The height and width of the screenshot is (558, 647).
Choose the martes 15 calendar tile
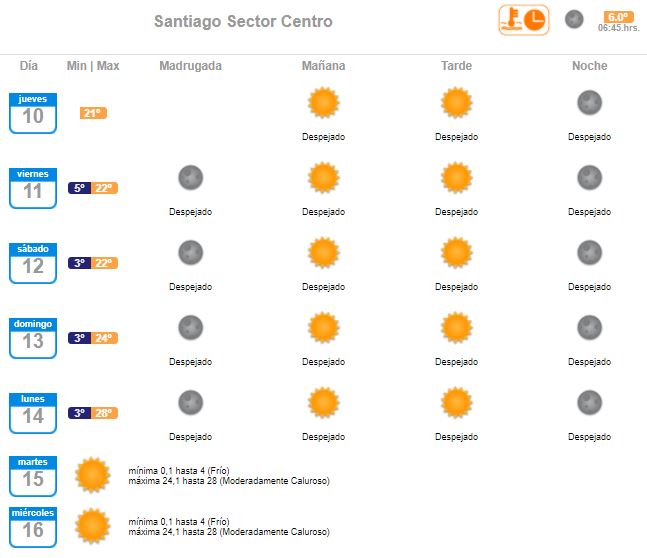33,476
